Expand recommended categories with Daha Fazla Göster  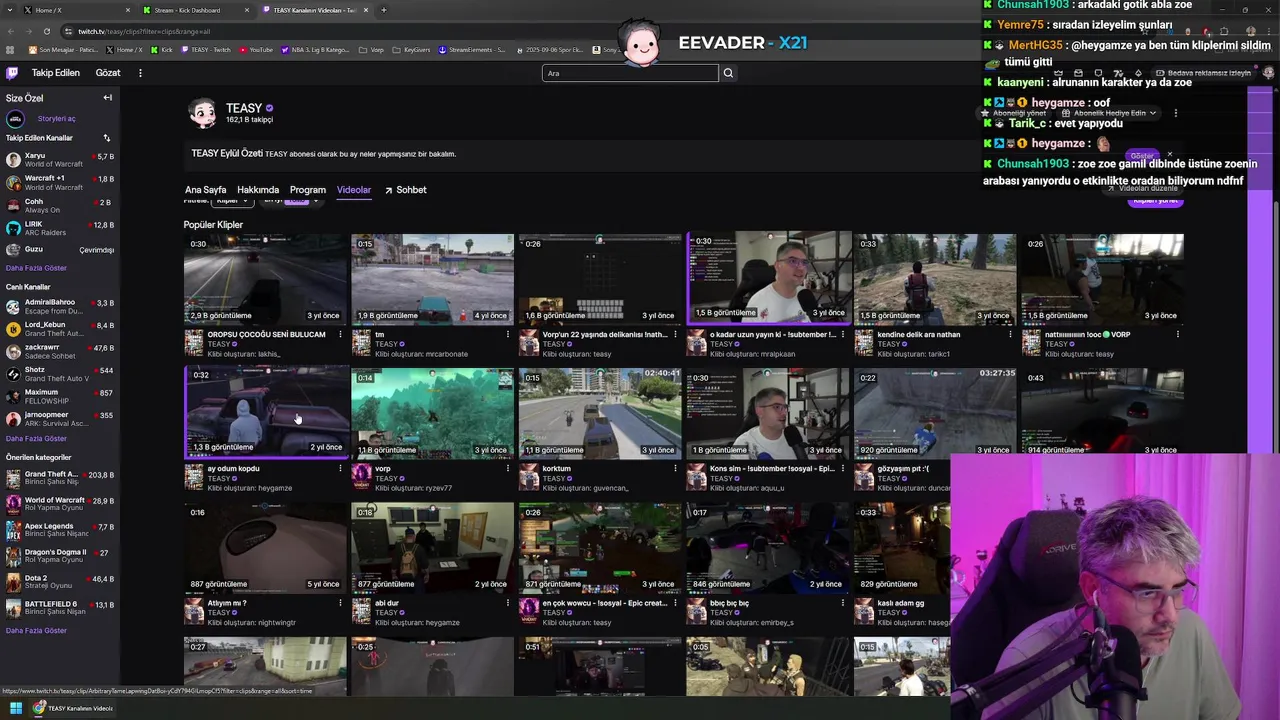(36, 630)
